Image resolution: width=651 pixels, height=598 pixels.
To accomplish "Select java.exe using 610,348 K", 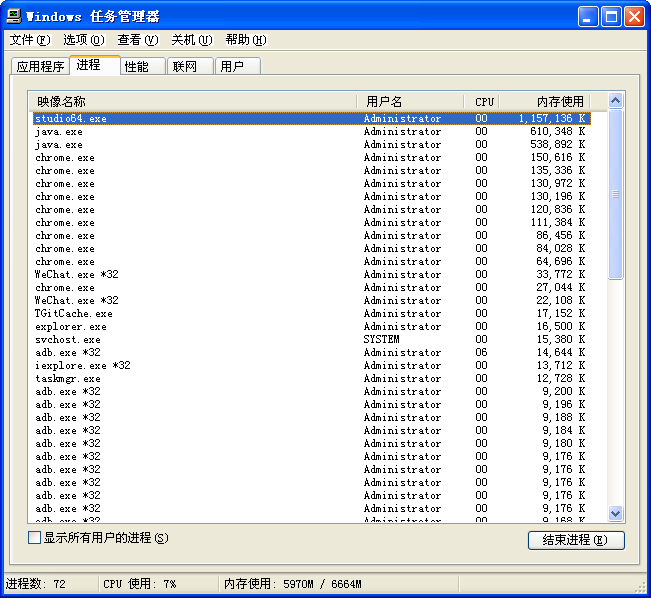I will (312, 132).
